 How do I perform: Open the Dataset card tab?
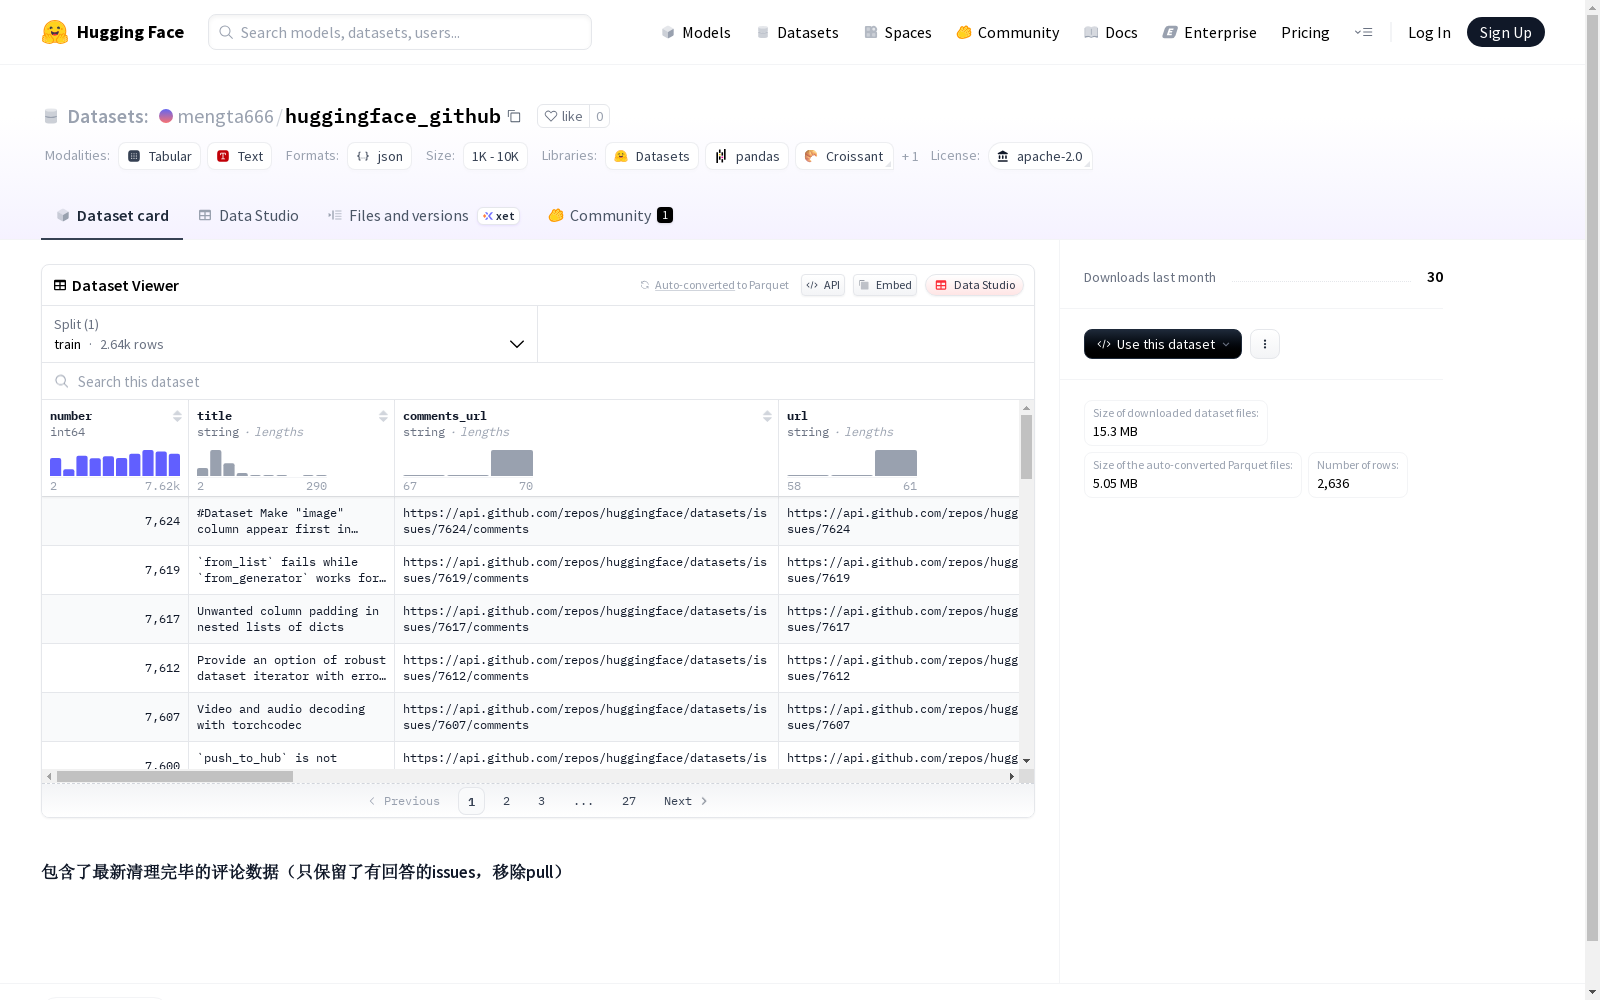[112, 216]
